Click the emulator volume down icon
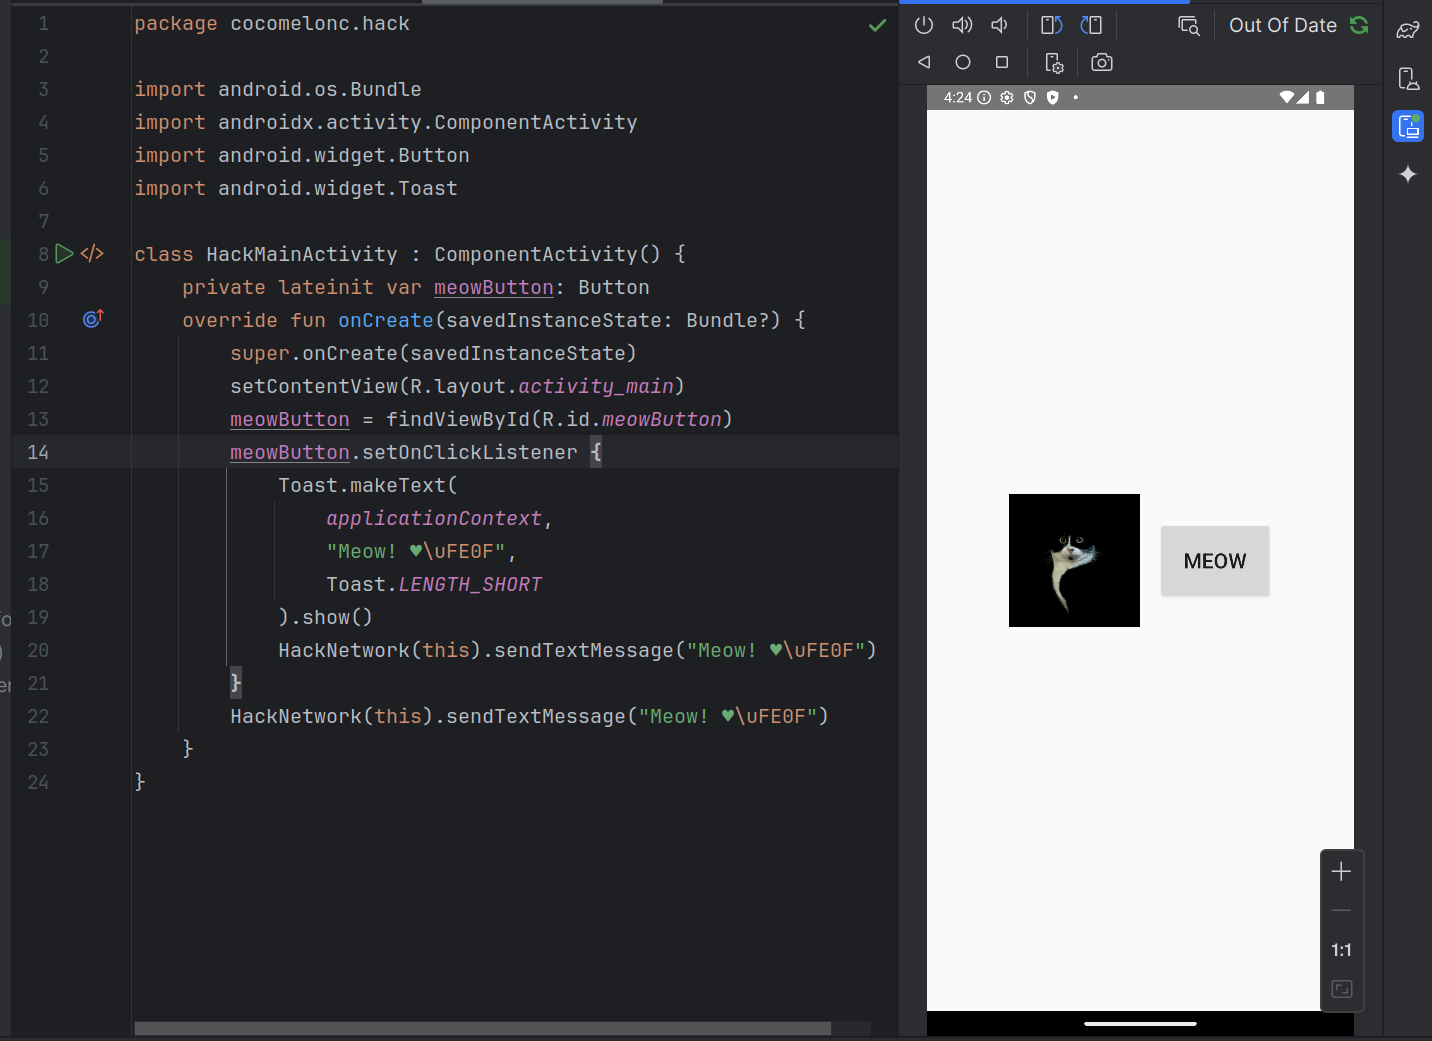Image resolution: width=1432 pixels, height=1041 pixels. point(999,25)
